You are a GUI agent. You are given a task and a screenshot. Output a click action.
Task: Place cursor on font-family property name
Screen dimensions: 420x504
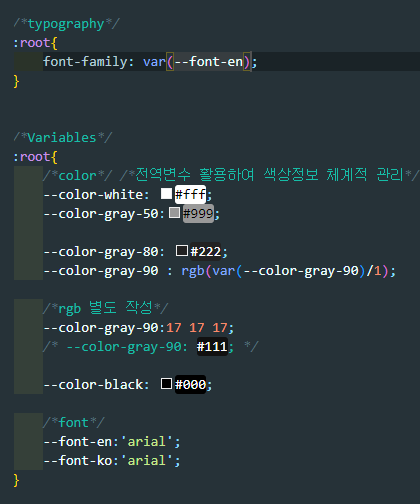(x=85, y=62)
